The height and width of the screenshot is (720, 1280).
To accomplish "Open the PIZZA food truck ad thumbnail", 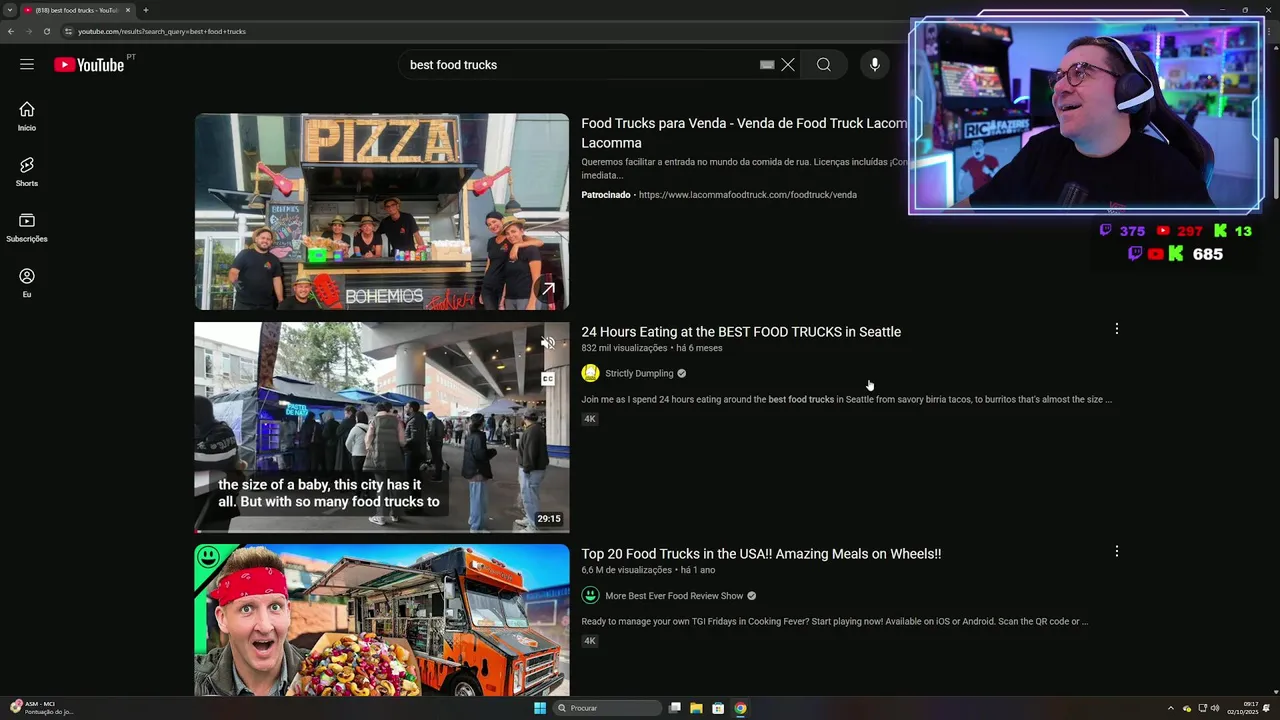I will [x=382, y=211].
